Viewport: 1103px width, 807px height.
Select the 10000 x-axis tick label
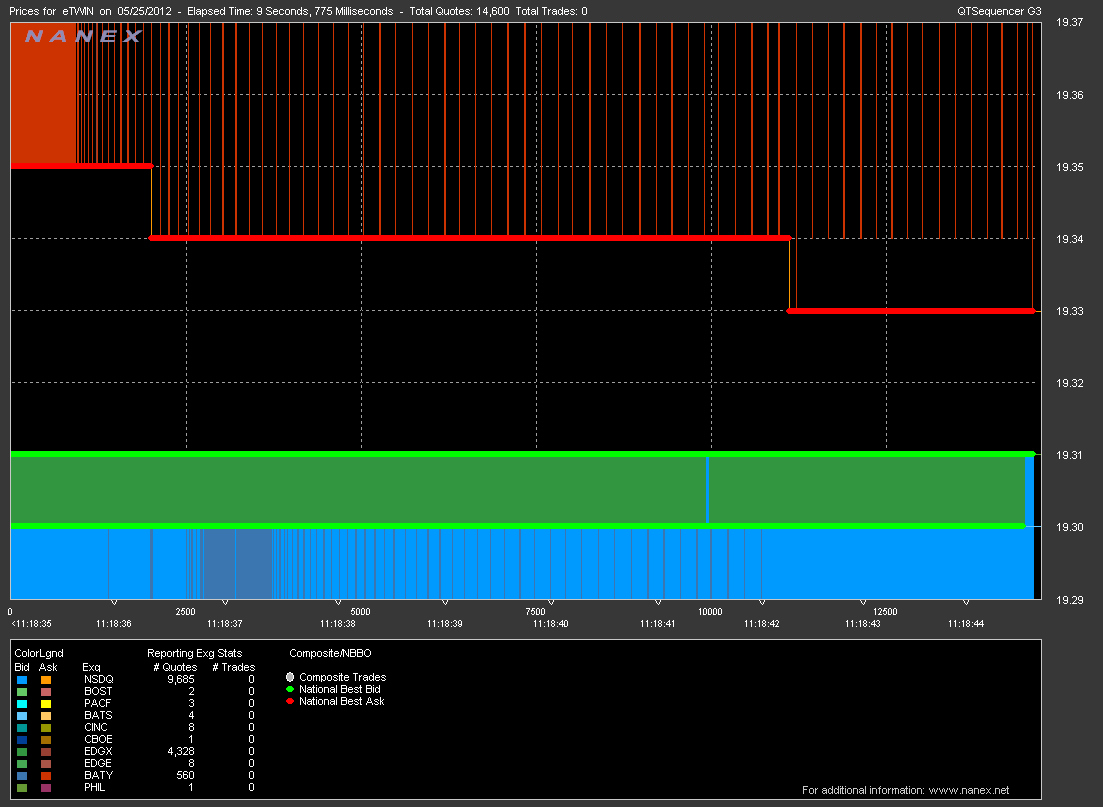click(710, 612)
